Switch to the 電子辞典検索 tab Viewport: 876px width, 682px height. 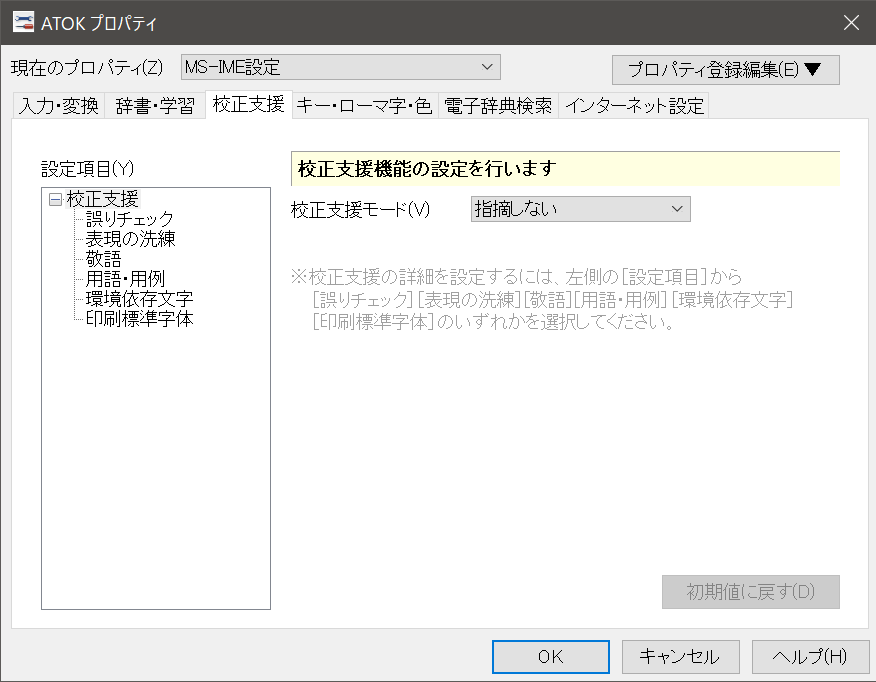498,106
